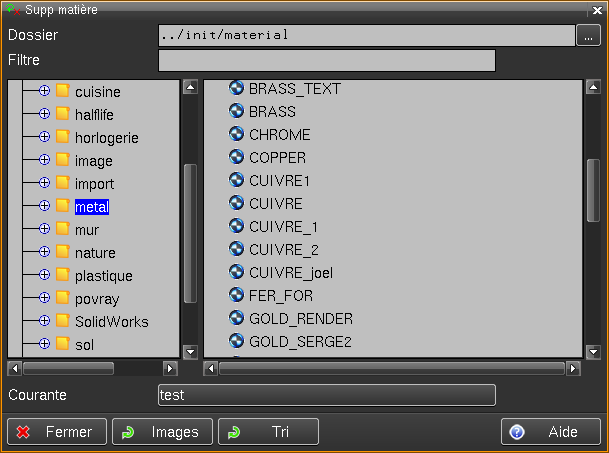Open folder browser with the ... button
The width and height of the screenshot is (609, 453).
coord(589,35)
